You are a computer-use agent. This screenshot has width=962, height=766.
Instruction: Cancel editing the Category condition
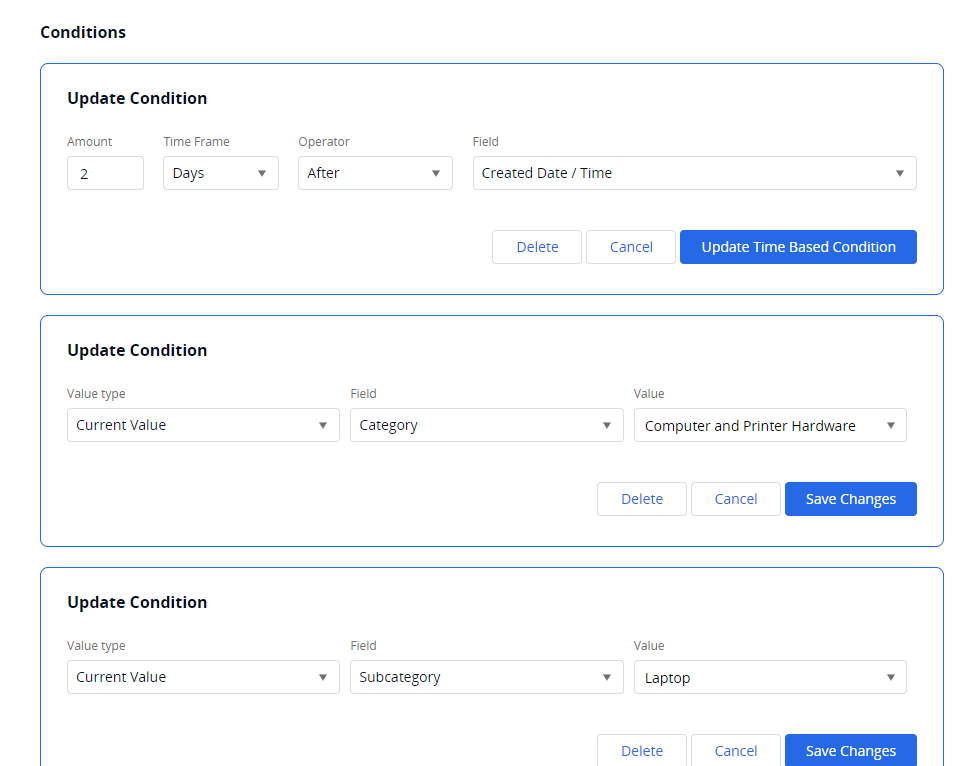(x=736, y=499)
